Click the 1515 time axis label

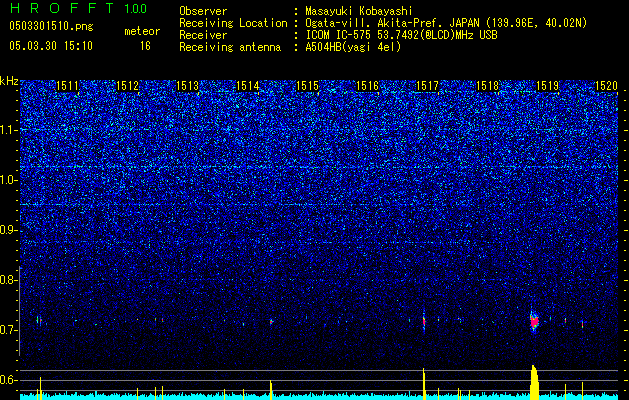(308, 86)
